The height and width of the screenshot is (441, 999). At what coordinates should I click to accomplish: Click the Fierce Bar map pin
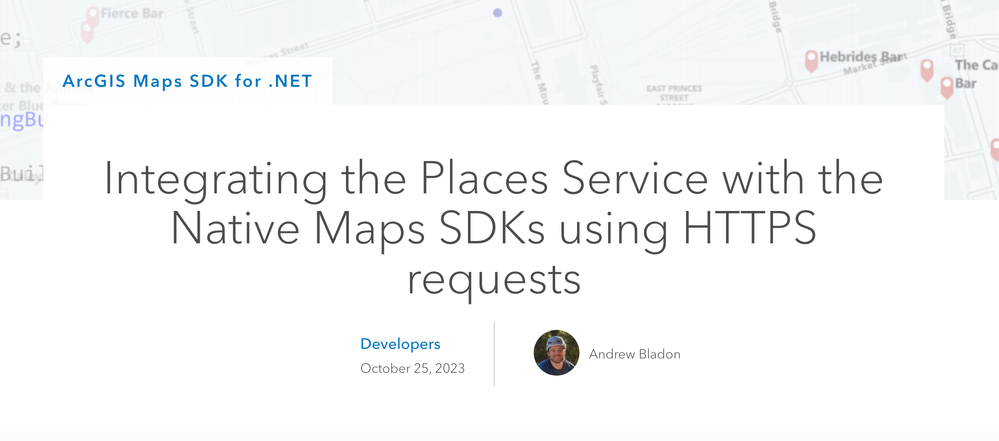93,17
